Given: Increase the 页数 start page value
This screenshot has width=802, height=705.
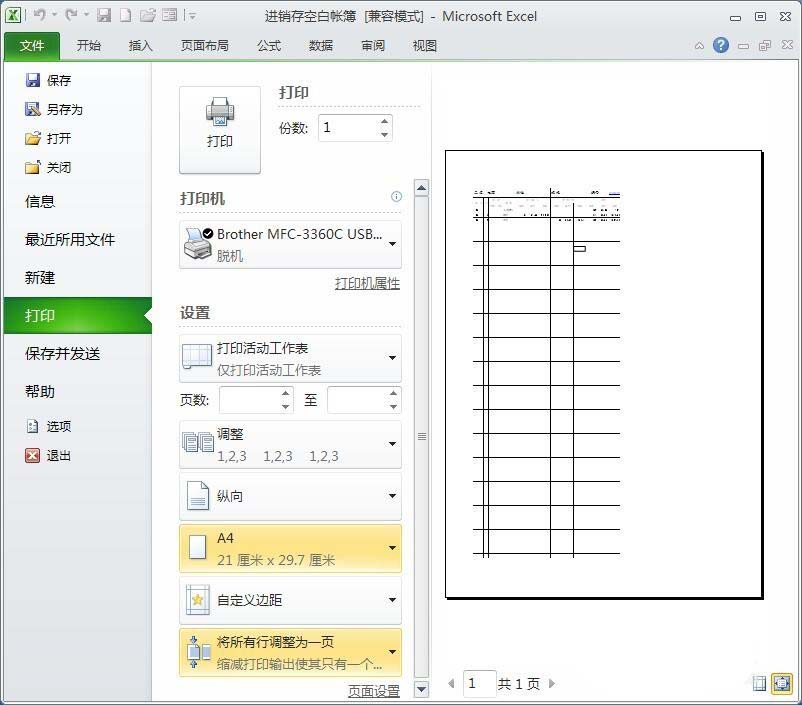Looking at the screenshot, I should click(286, 393).
